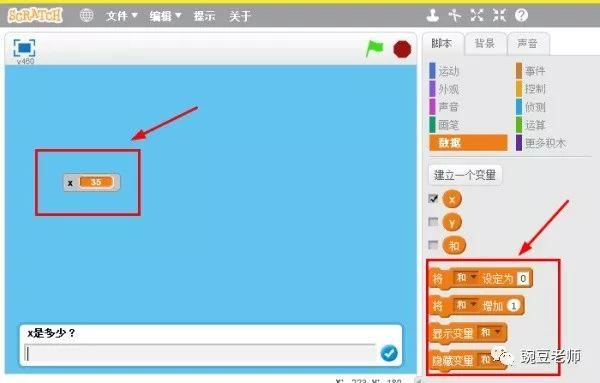Select the shrink sprite tool
Image resolution: width=600 pixels, height=383 pixels.
coord(499,16)
